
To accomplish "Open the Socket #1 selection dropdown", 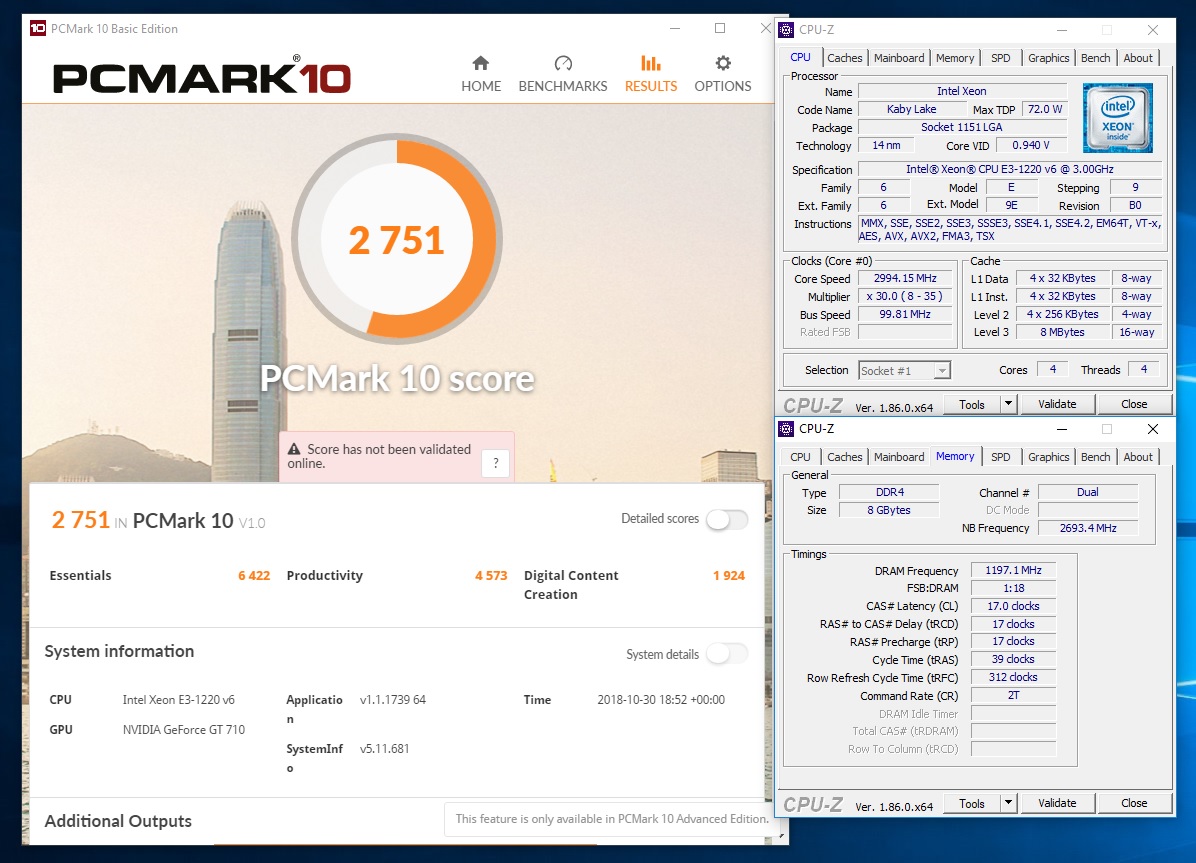I will click(x=904, y=370).
